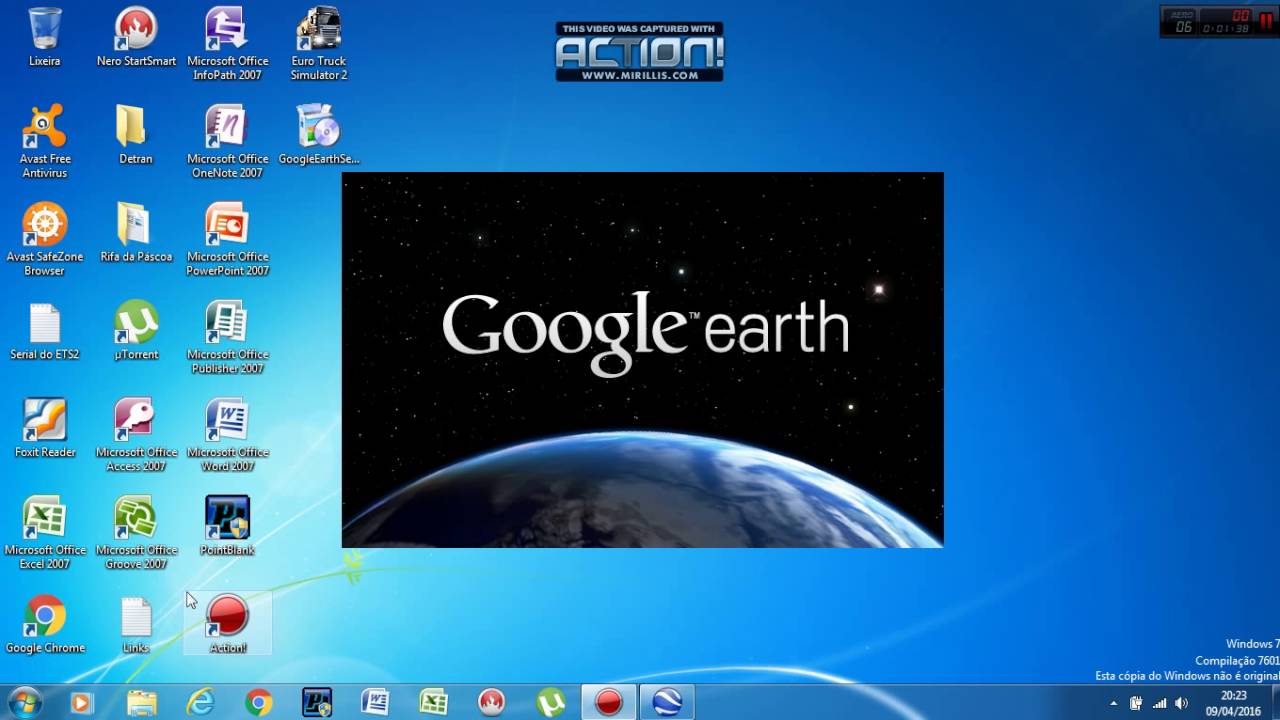Open Nero StartSmart on the taskbar
The height and width of the screenshot is (720, 1280).
pyautogui.click(x=491, y=703)
